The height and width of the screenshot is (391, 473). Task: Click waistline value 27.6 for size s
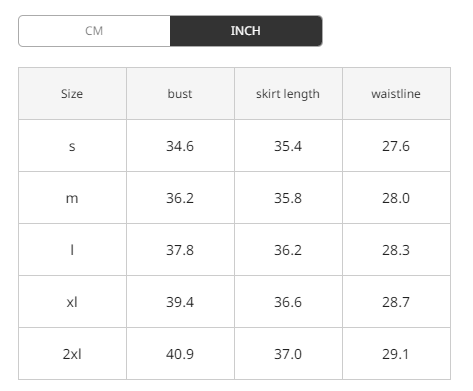(x=396, y=146)
